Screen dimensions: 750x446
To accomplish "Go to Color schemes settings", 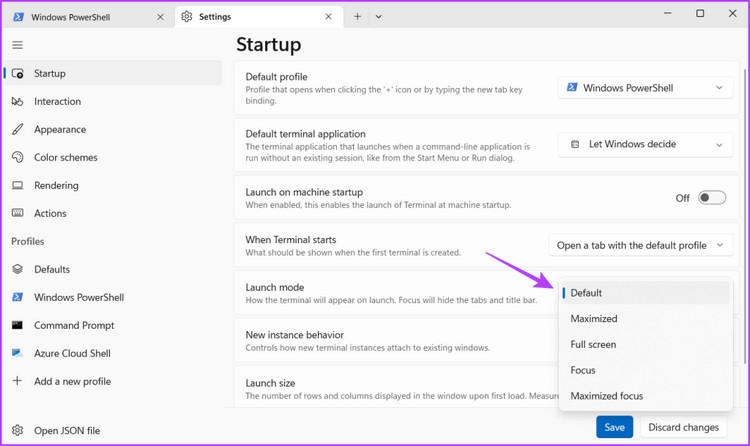I will 113,157.
